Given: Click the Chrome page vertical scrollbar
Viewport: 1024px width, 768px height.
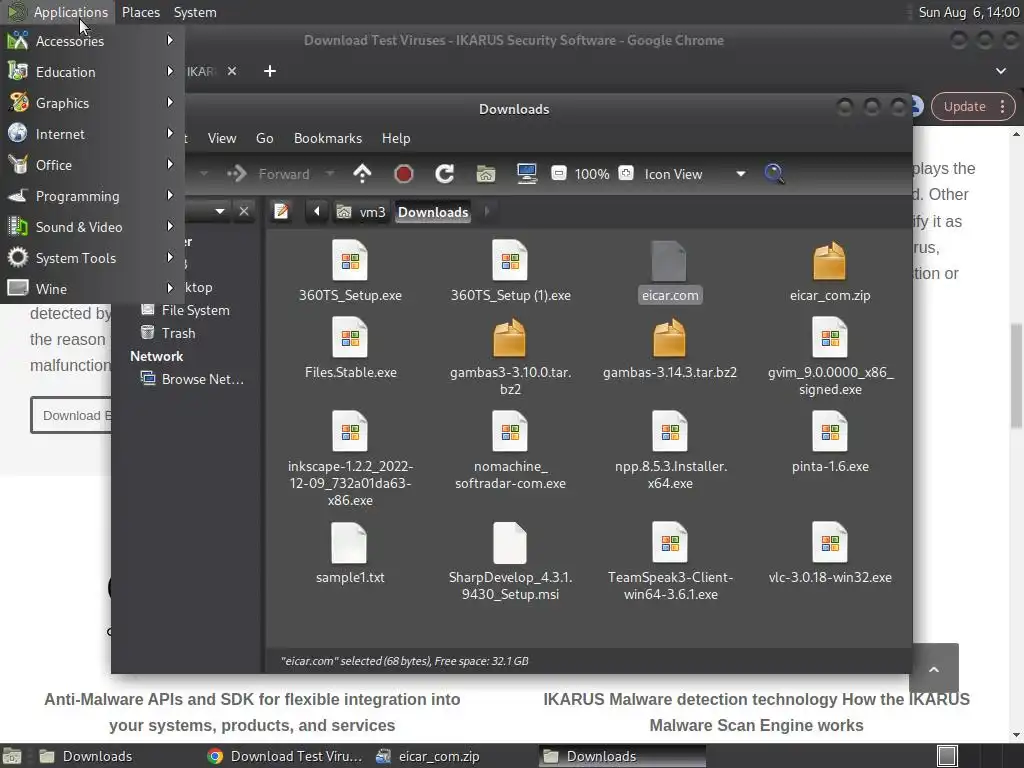Looking at the screenshot, I should tap(1016, 376).
